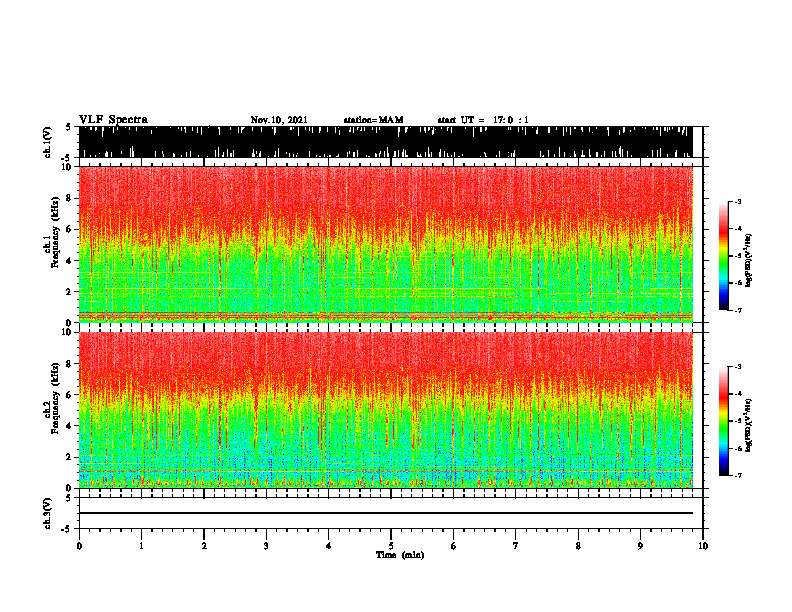Click the ch.1 spectrogram plot
This screenshot has height=612, width=792.
tap(385, 244)
